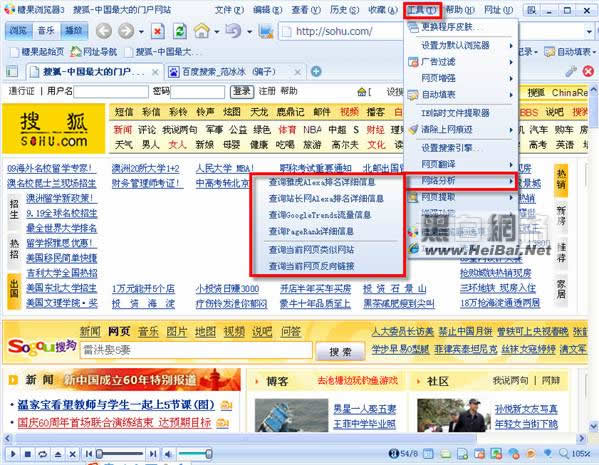Screen dimensions: 599x465
Task: Skip to previous track in media player
Action: pos(89,454)
